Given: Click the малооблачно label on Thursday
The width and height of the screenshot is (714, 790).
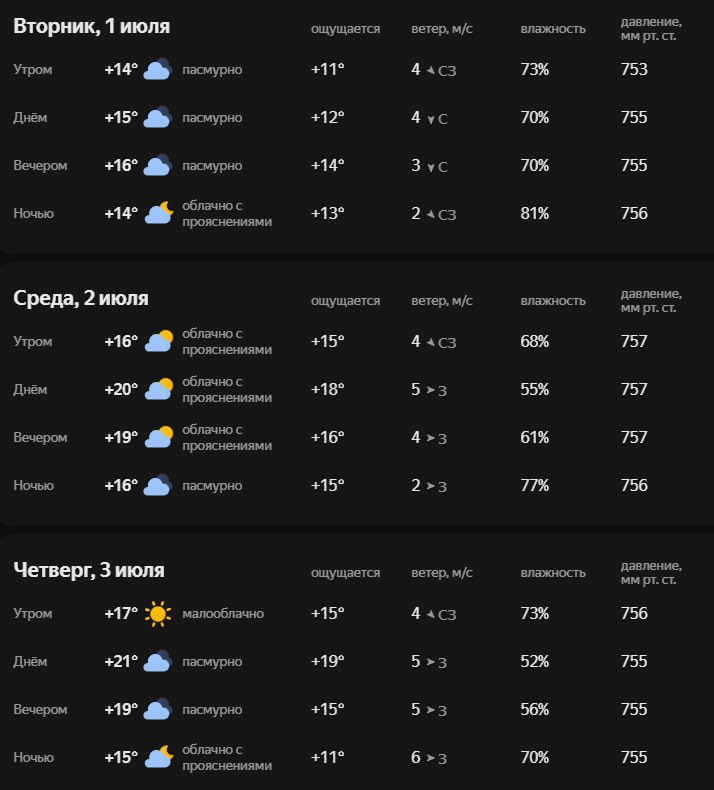Looking at the screenshot, I should [223, 614].
